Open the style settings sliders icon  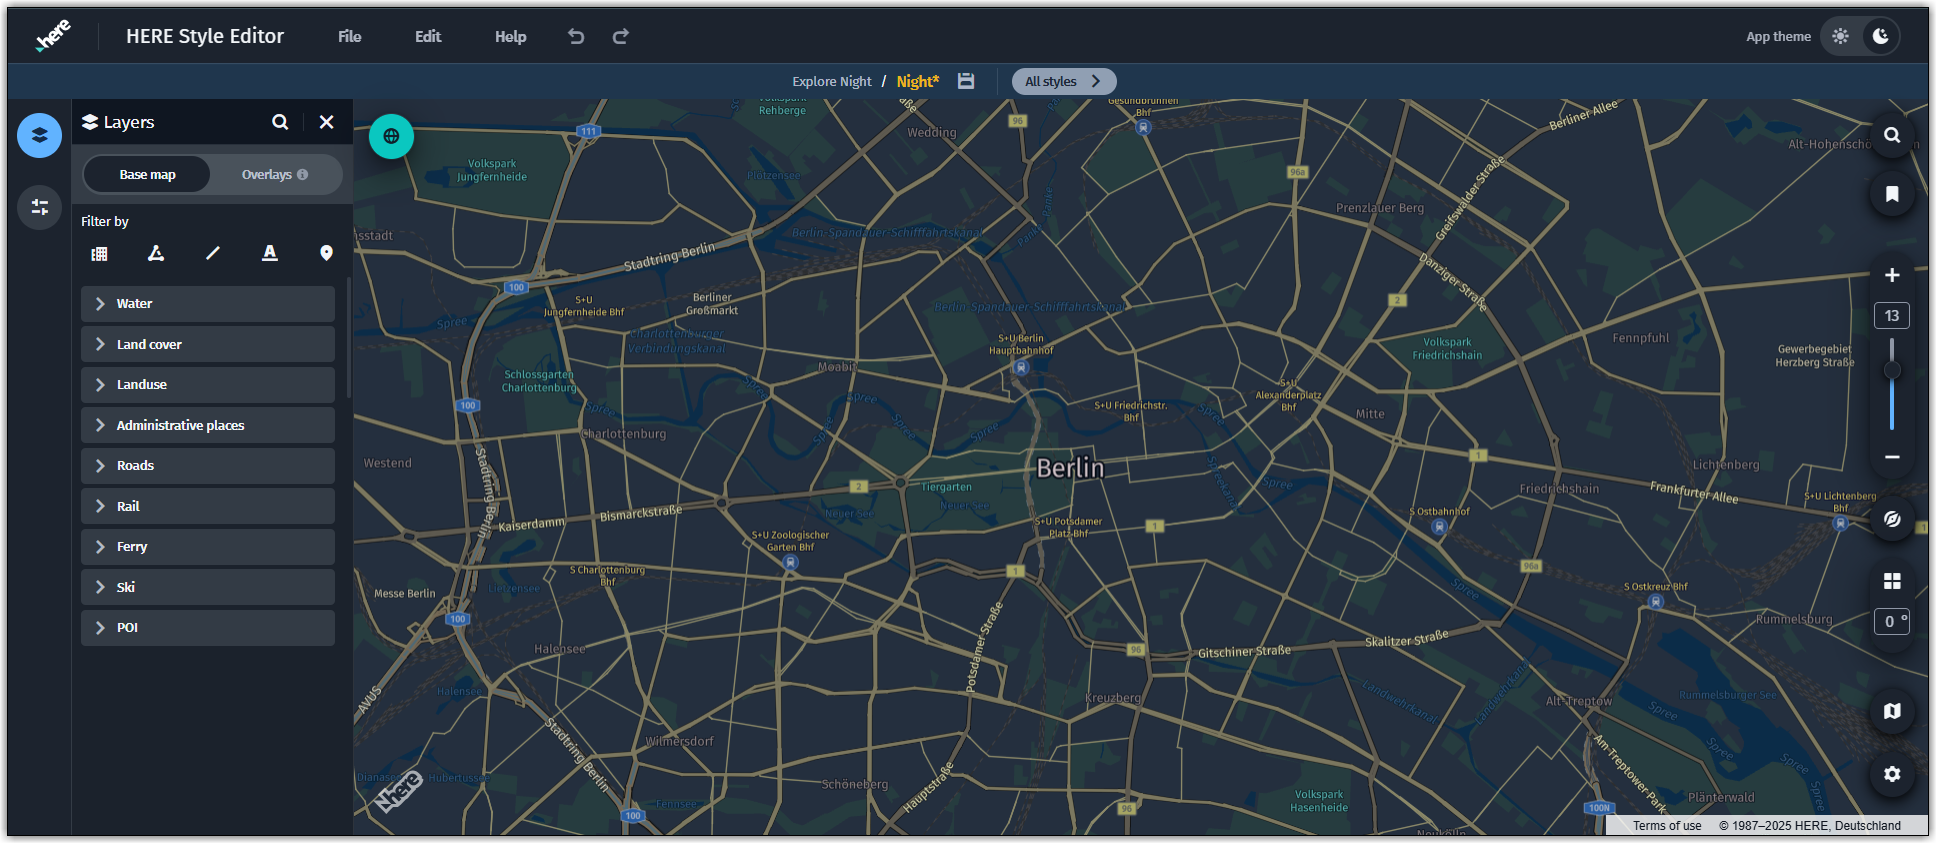pos(39,207)
